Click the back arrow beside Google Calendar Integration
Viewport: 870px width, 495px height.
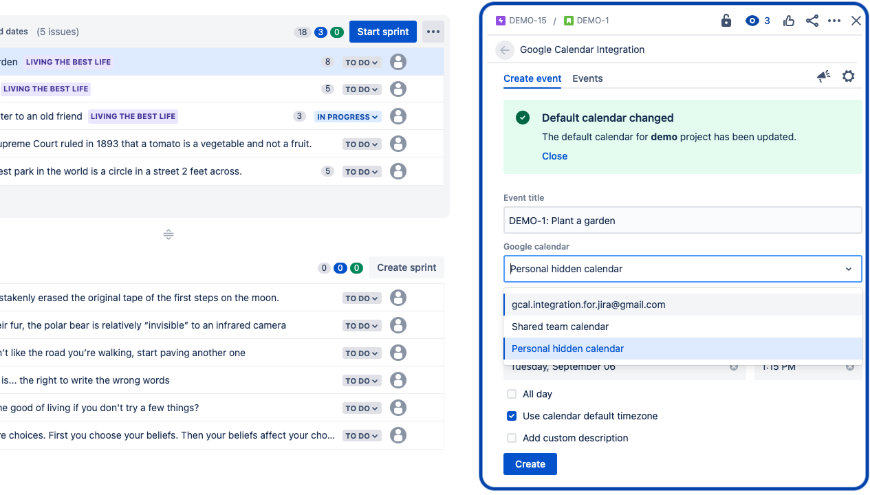(x=505, y=50)
